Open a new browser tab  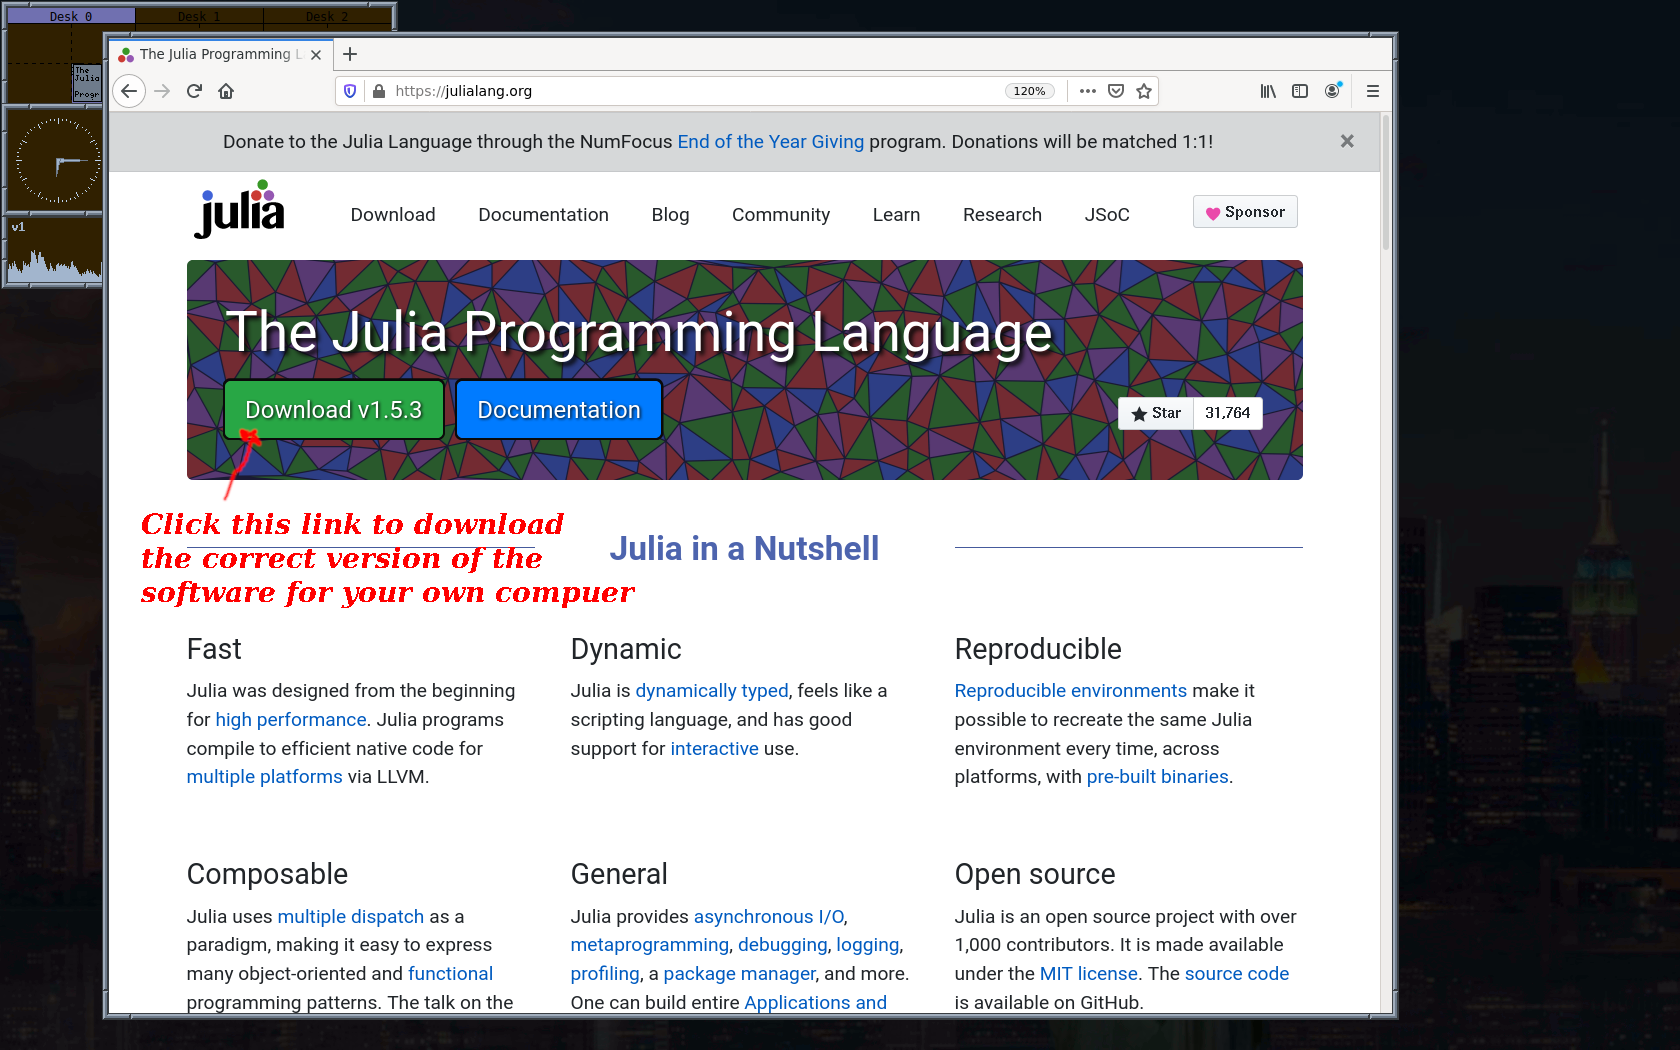[x=350, y=54]
